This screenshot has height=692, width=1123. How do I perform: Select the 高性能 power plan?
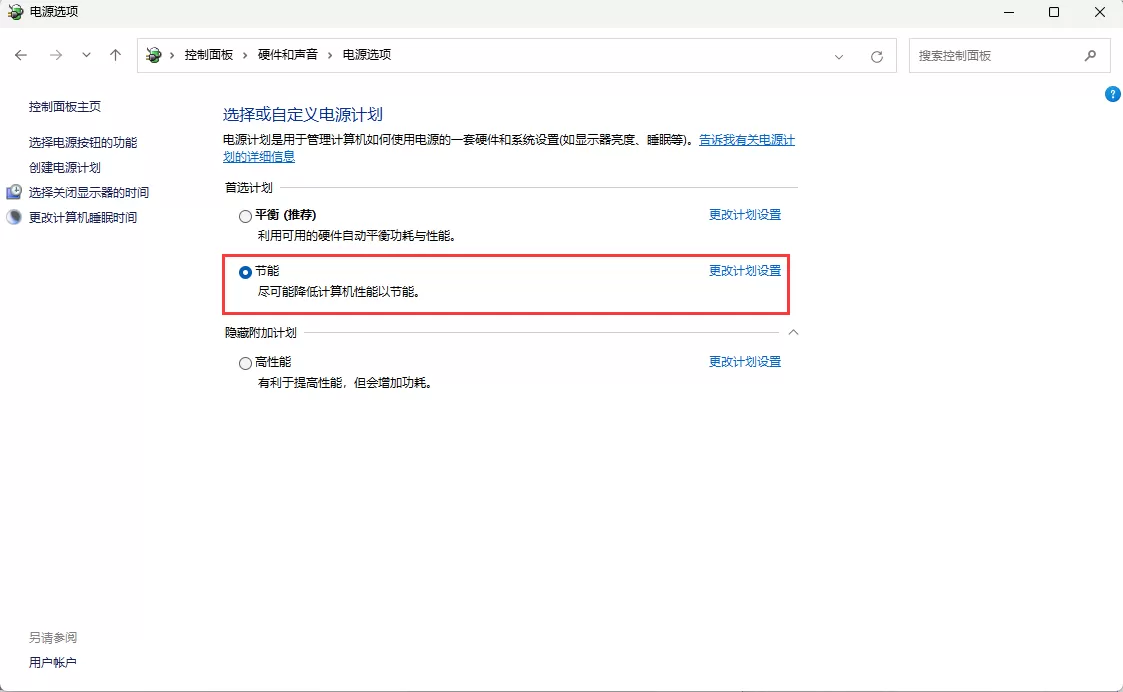(x=245, y=362)
